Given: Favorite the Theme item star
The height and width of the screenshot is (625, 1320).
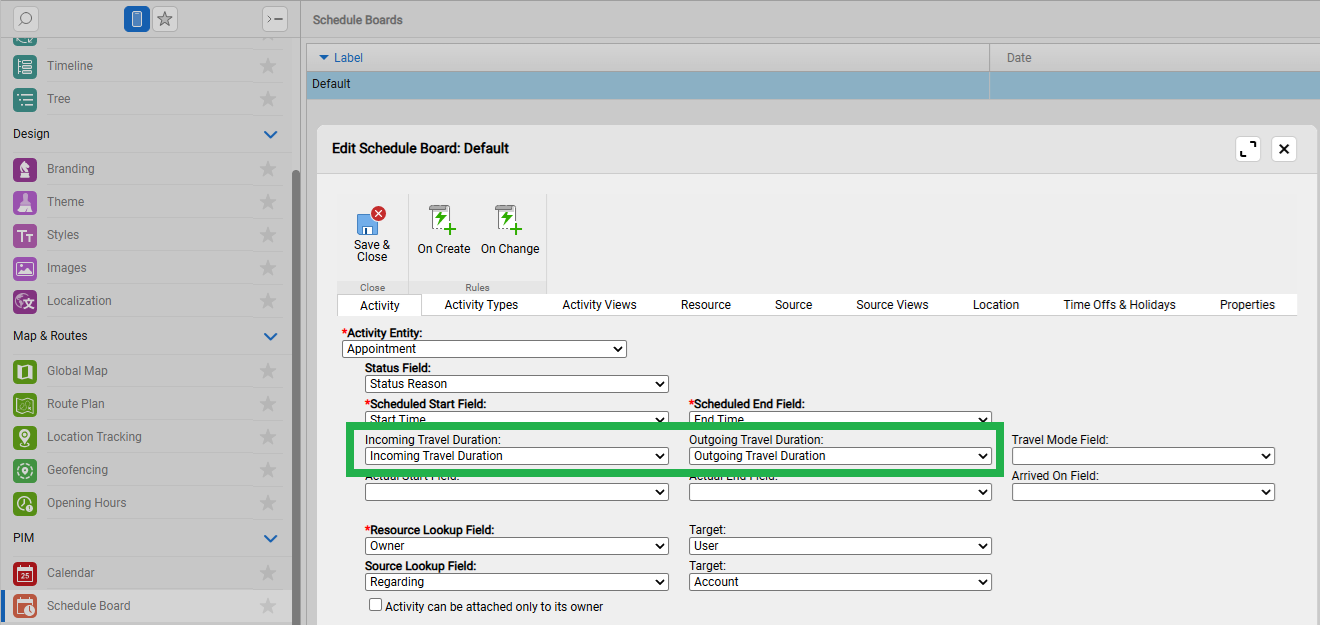Looking at the screenshot, I should coord(268,202).
